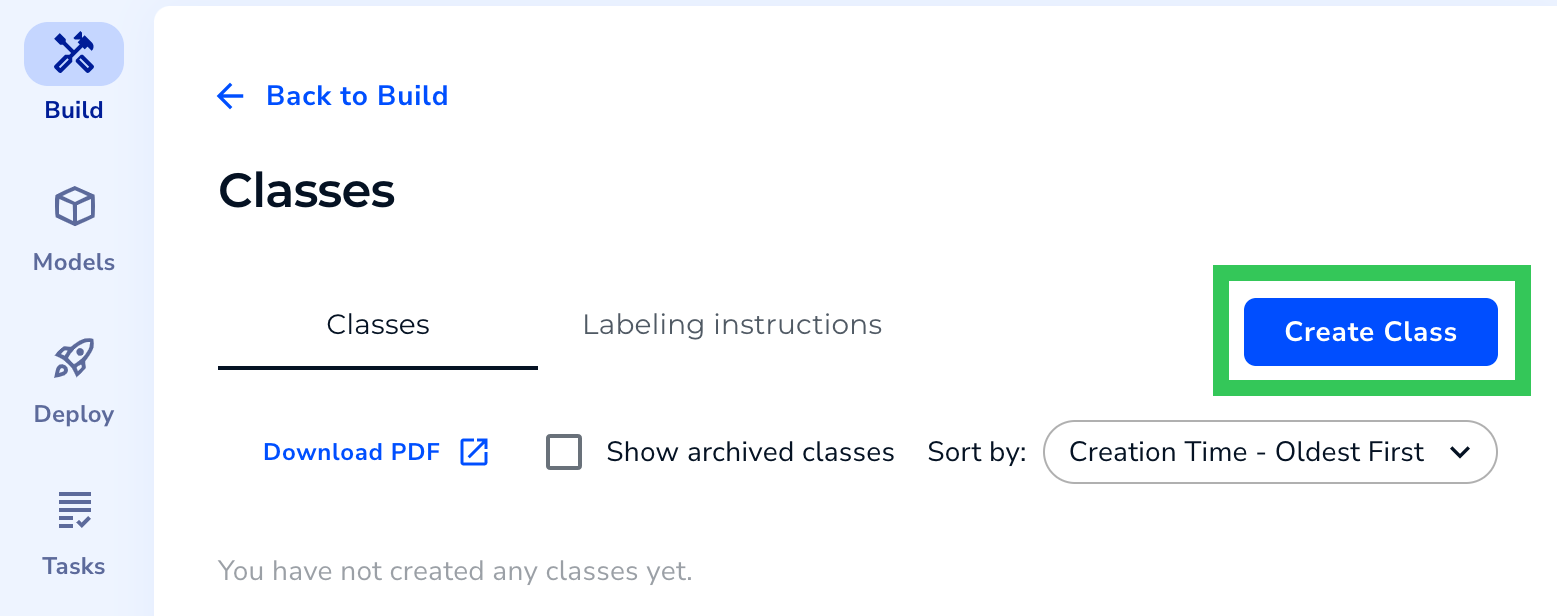Click the blue left-arrow back icon
Image resolution: width=1557 pixels, height=616 pixels.
coord(230,95)
